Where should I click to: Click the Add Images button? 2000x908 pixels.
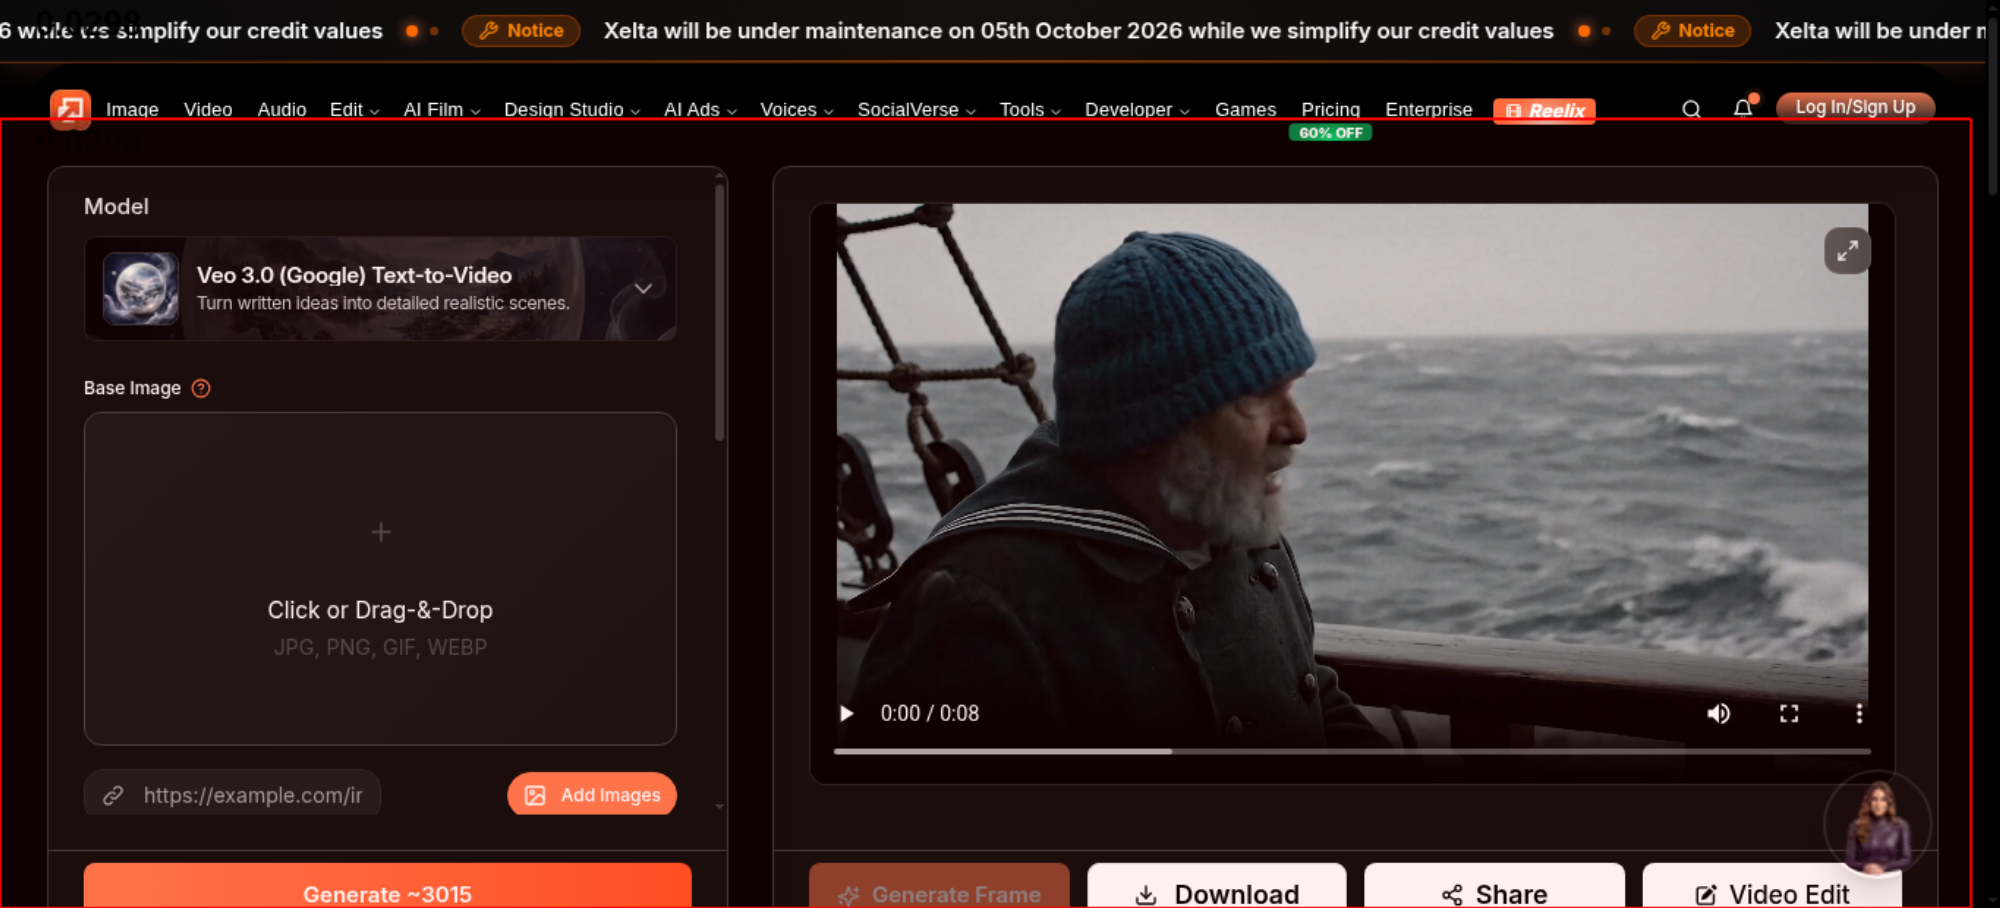(x=592, y=794)
